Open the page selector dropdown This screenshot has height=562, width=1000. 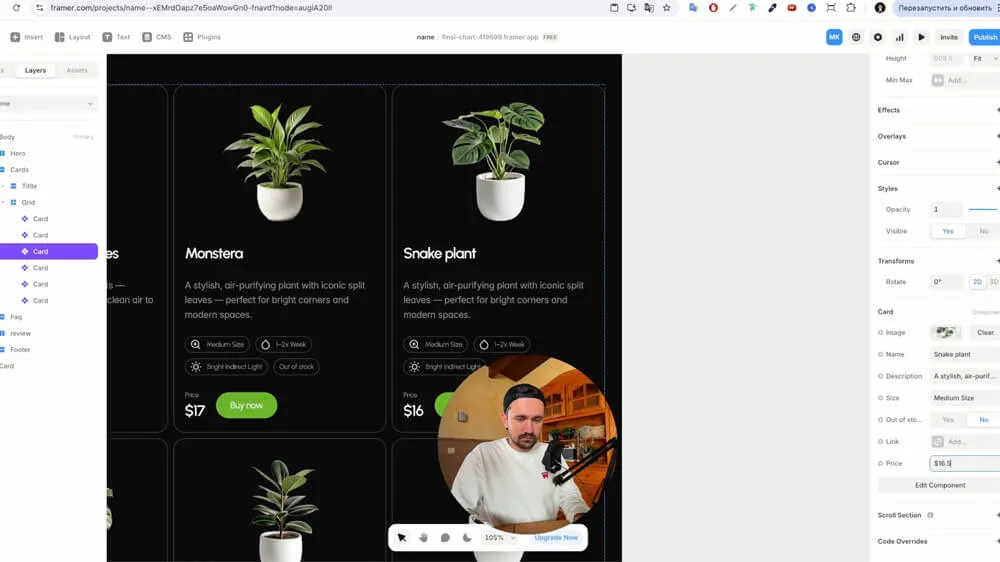[48, 103]
